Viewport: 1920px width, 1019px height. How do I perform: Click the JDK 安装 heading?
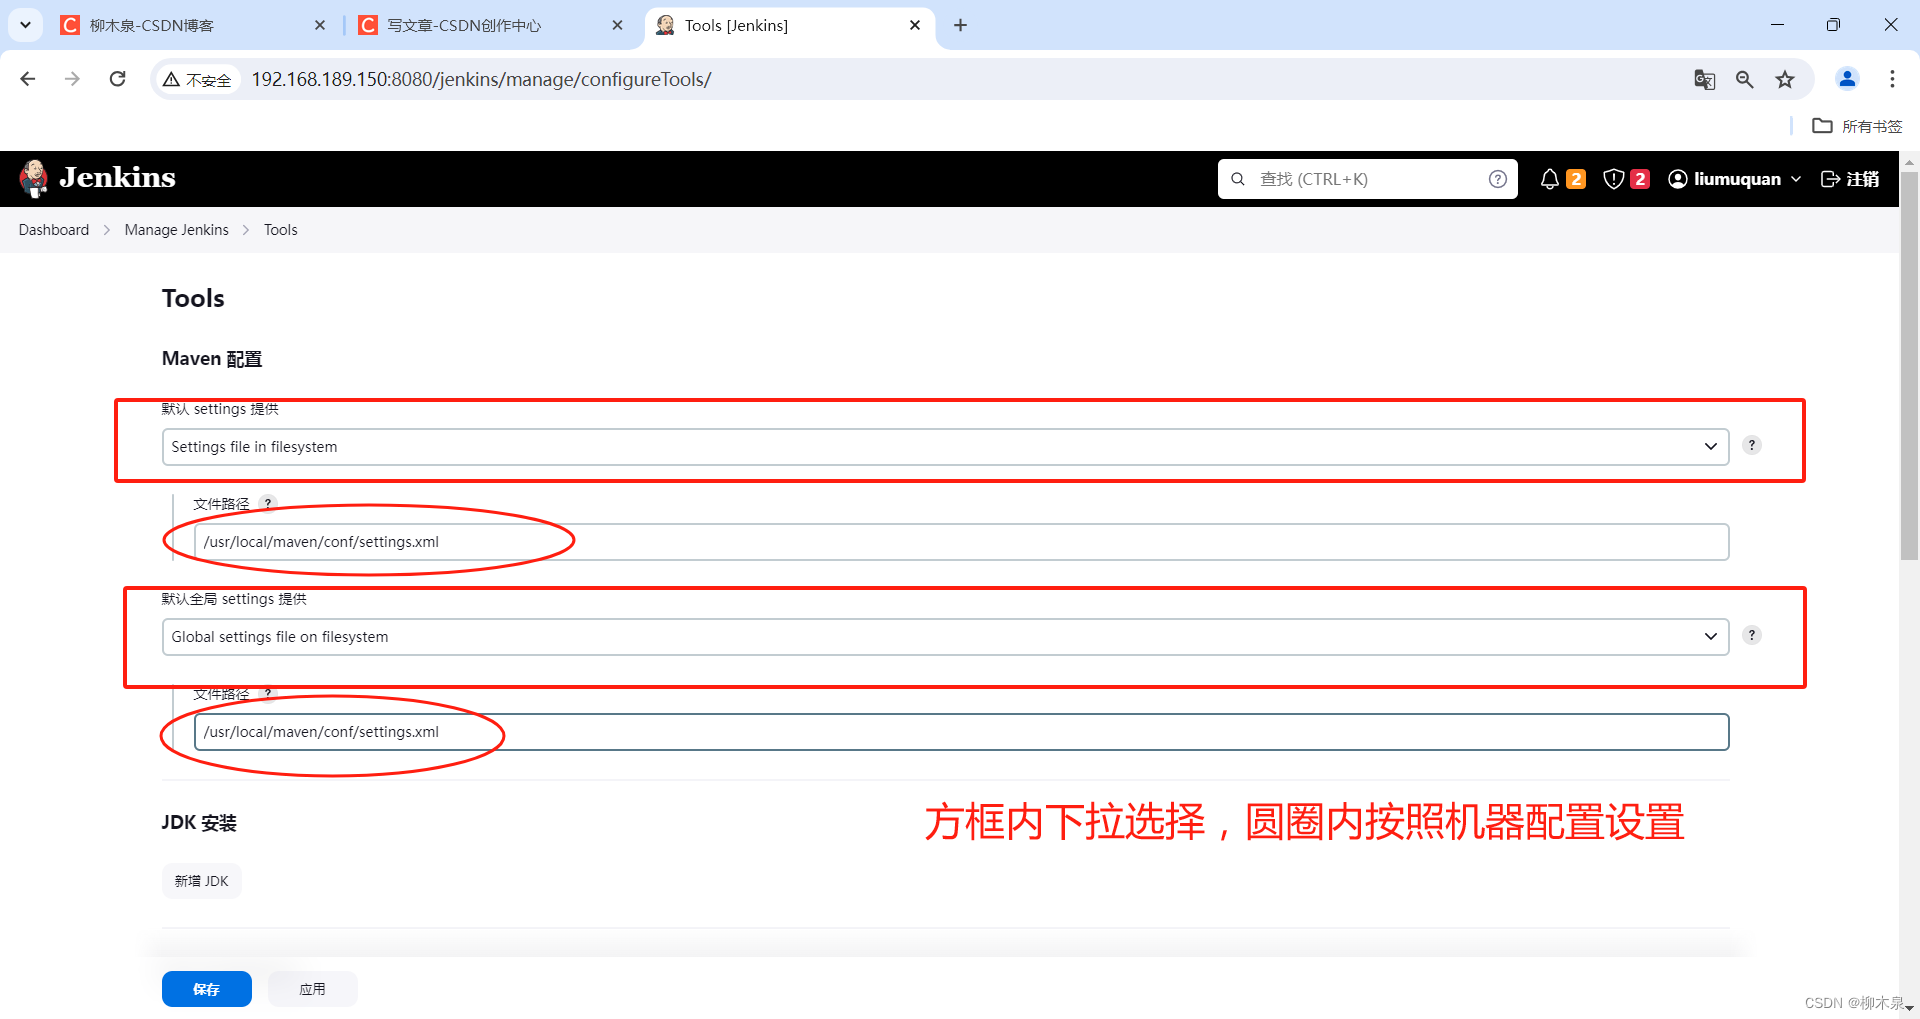coord(199,823)
